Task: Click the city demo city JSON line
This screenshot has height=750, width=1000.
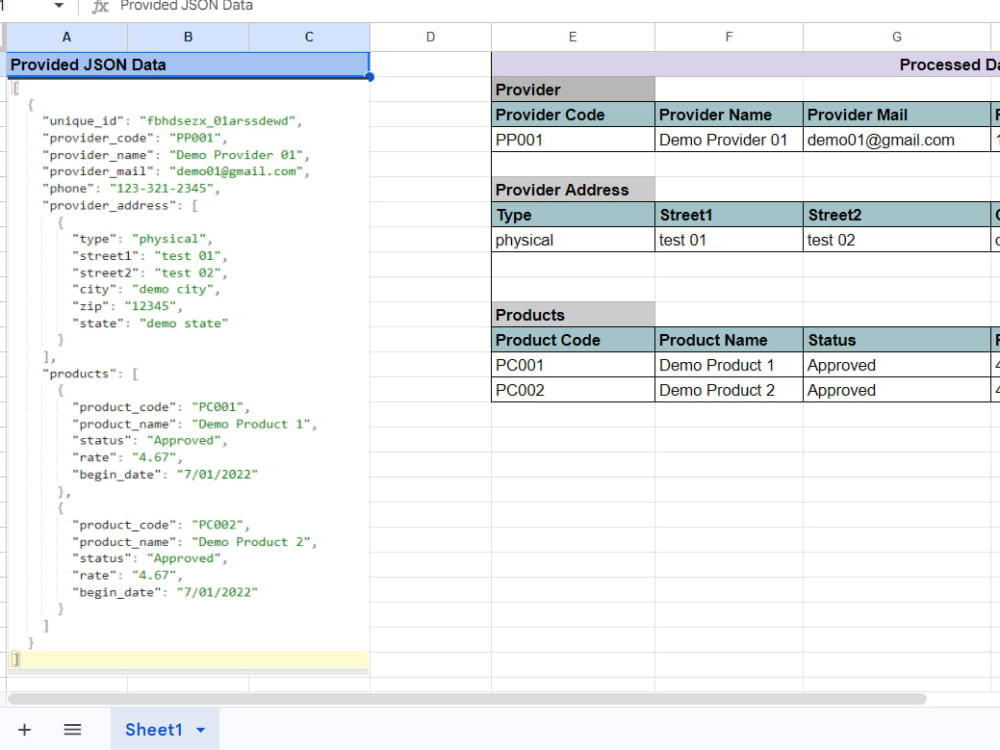Action: click(x=146, y=290)
